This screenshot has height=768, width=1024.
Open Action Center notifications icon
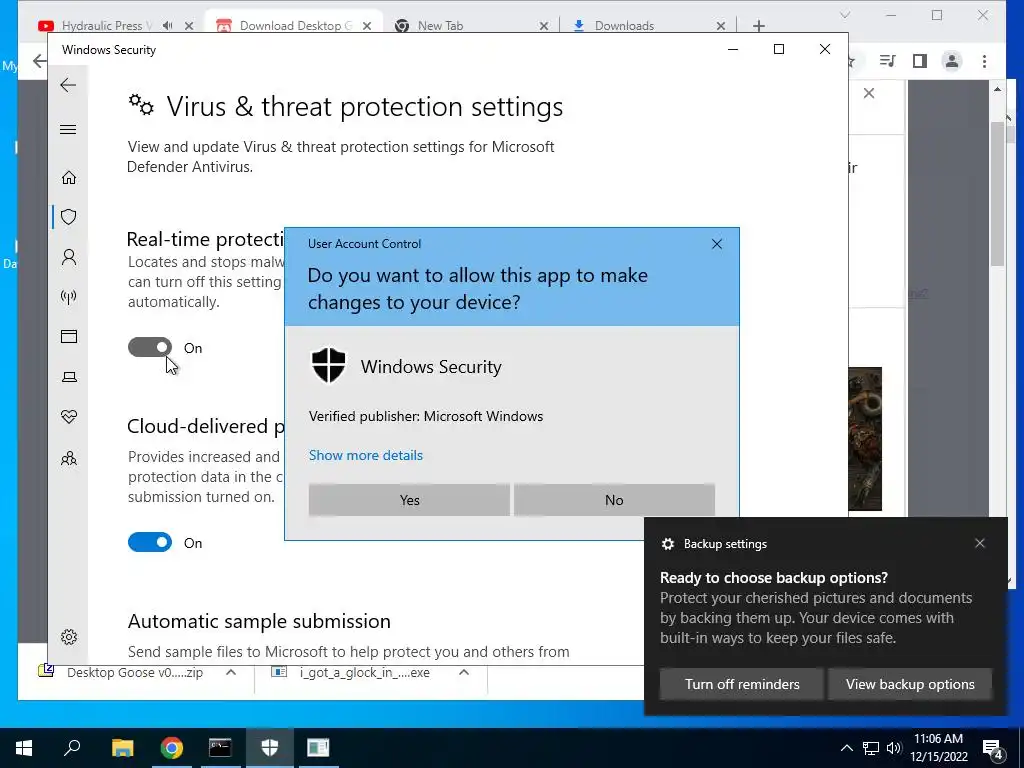tap(993, 748)
